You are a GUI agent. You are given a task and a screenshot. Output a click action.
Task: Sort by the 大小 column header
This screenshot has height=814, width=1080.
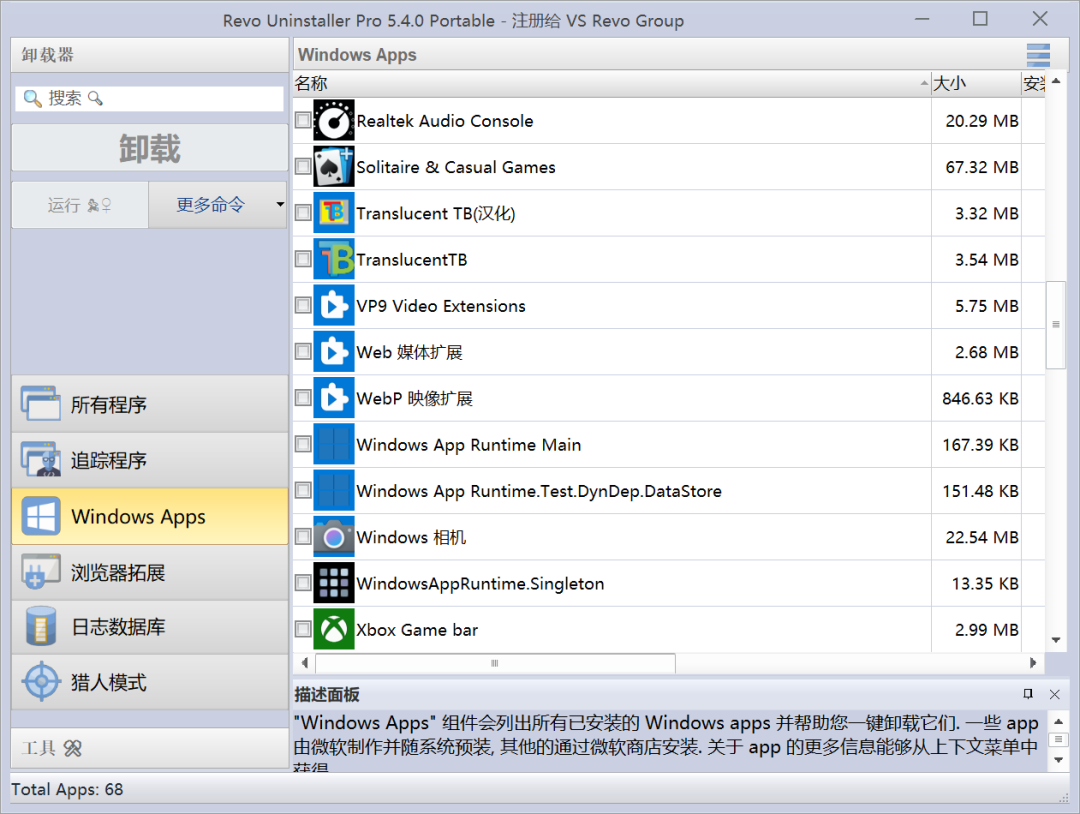click(x=976, y=83)
